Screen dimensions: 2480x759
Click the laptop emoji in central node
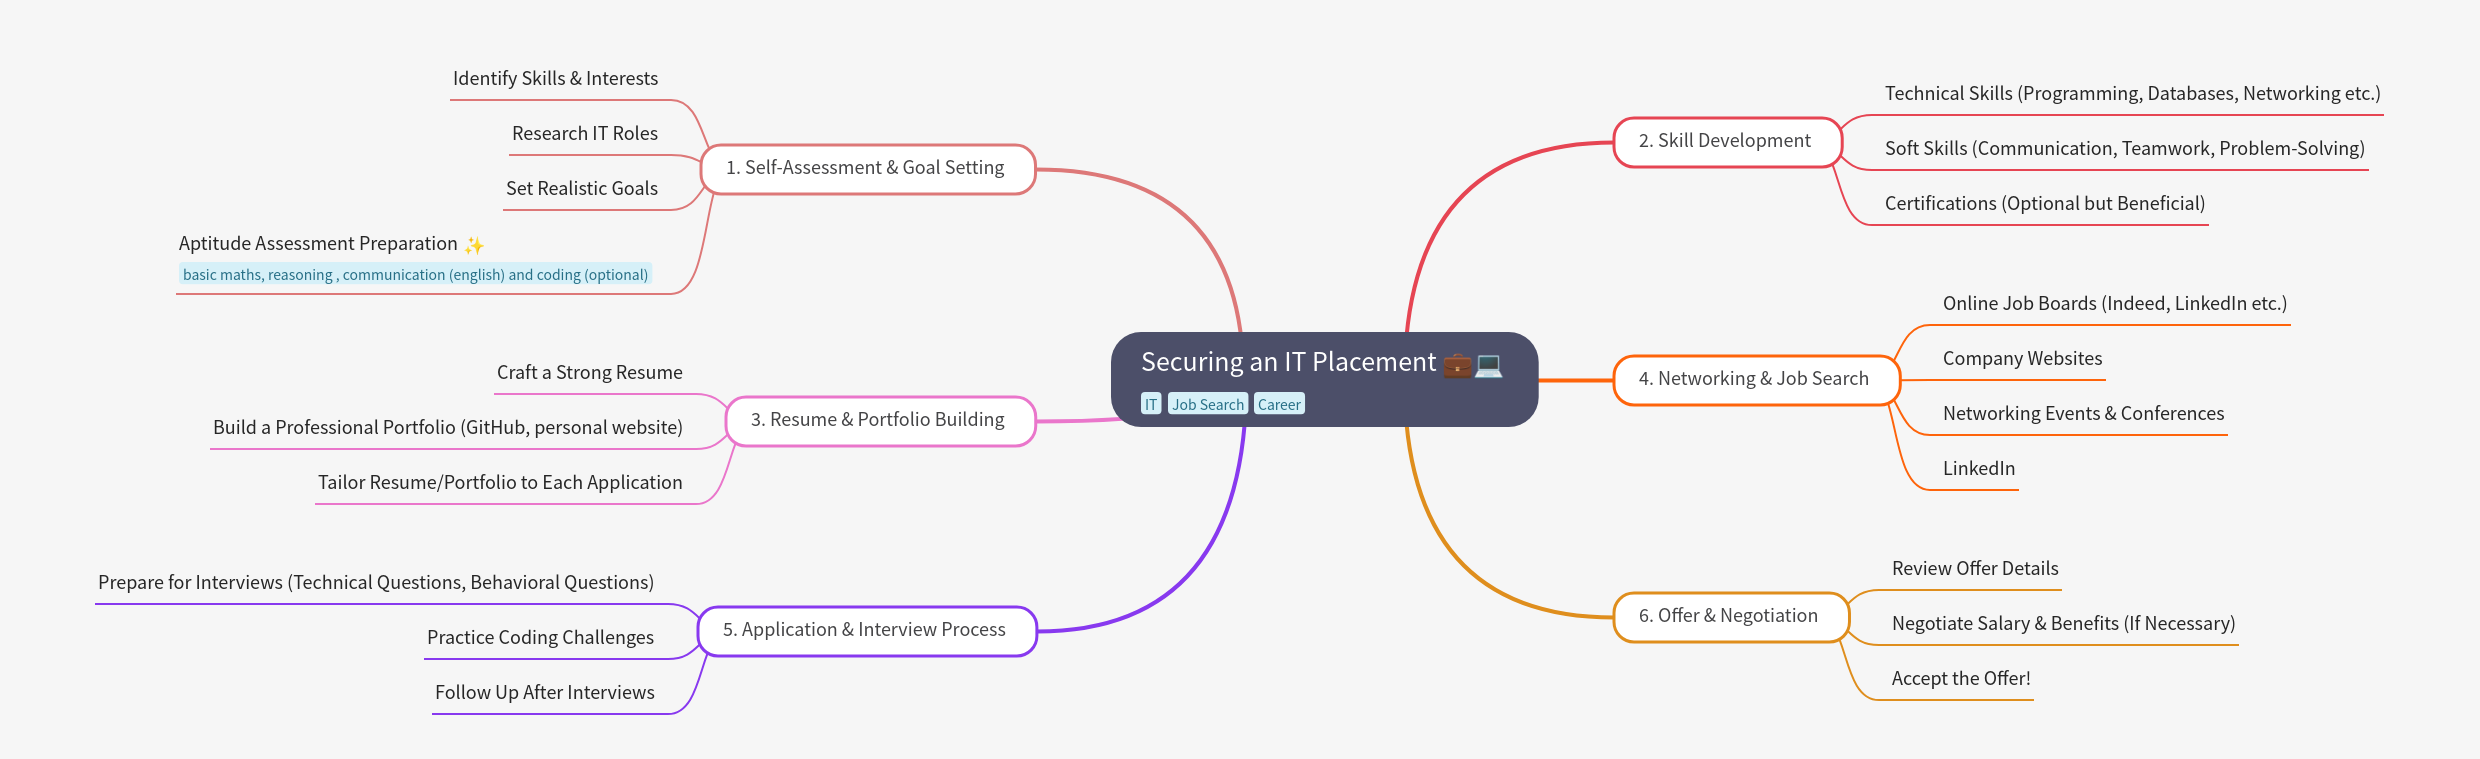click(1488, 365)
